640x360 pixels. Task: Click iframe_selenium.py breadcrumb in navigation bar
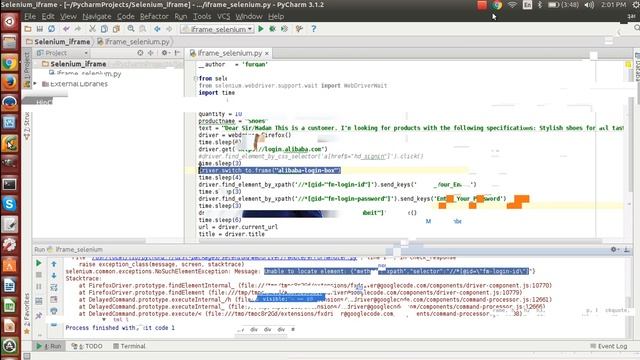tap(133, 42)
